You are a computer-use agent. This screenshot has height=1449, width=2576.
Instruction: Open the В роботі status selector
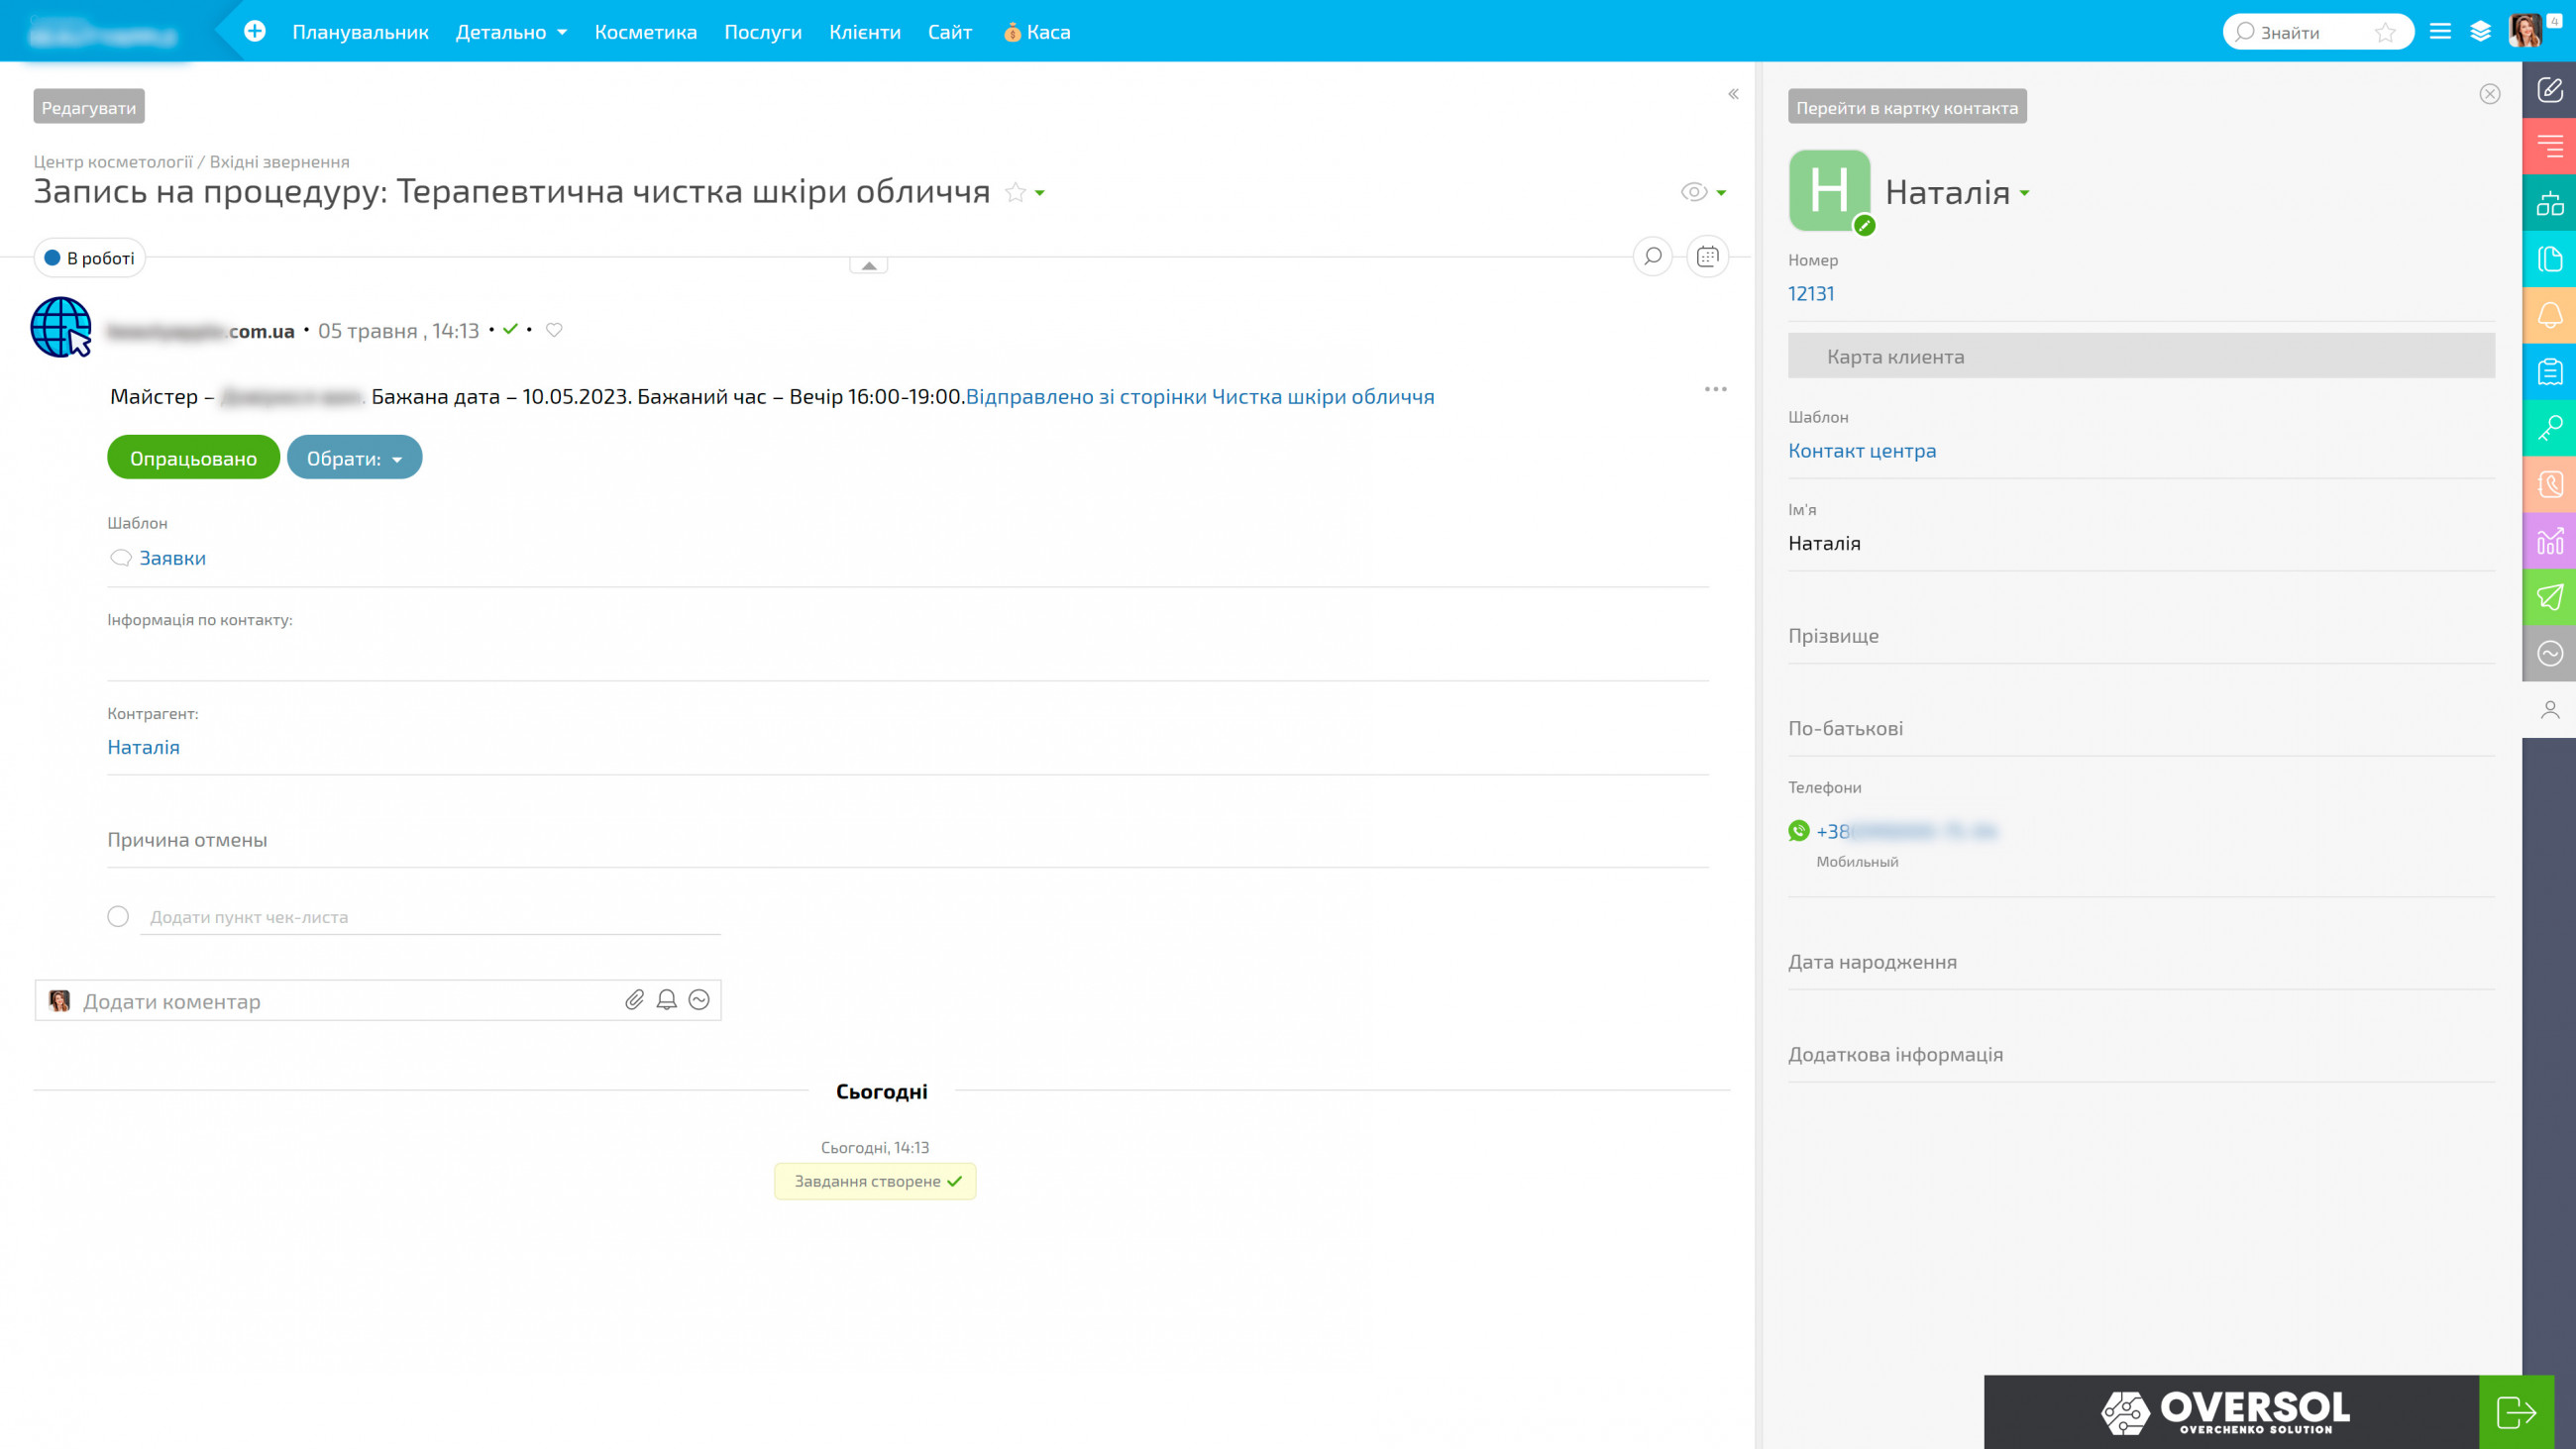point(90,258)
